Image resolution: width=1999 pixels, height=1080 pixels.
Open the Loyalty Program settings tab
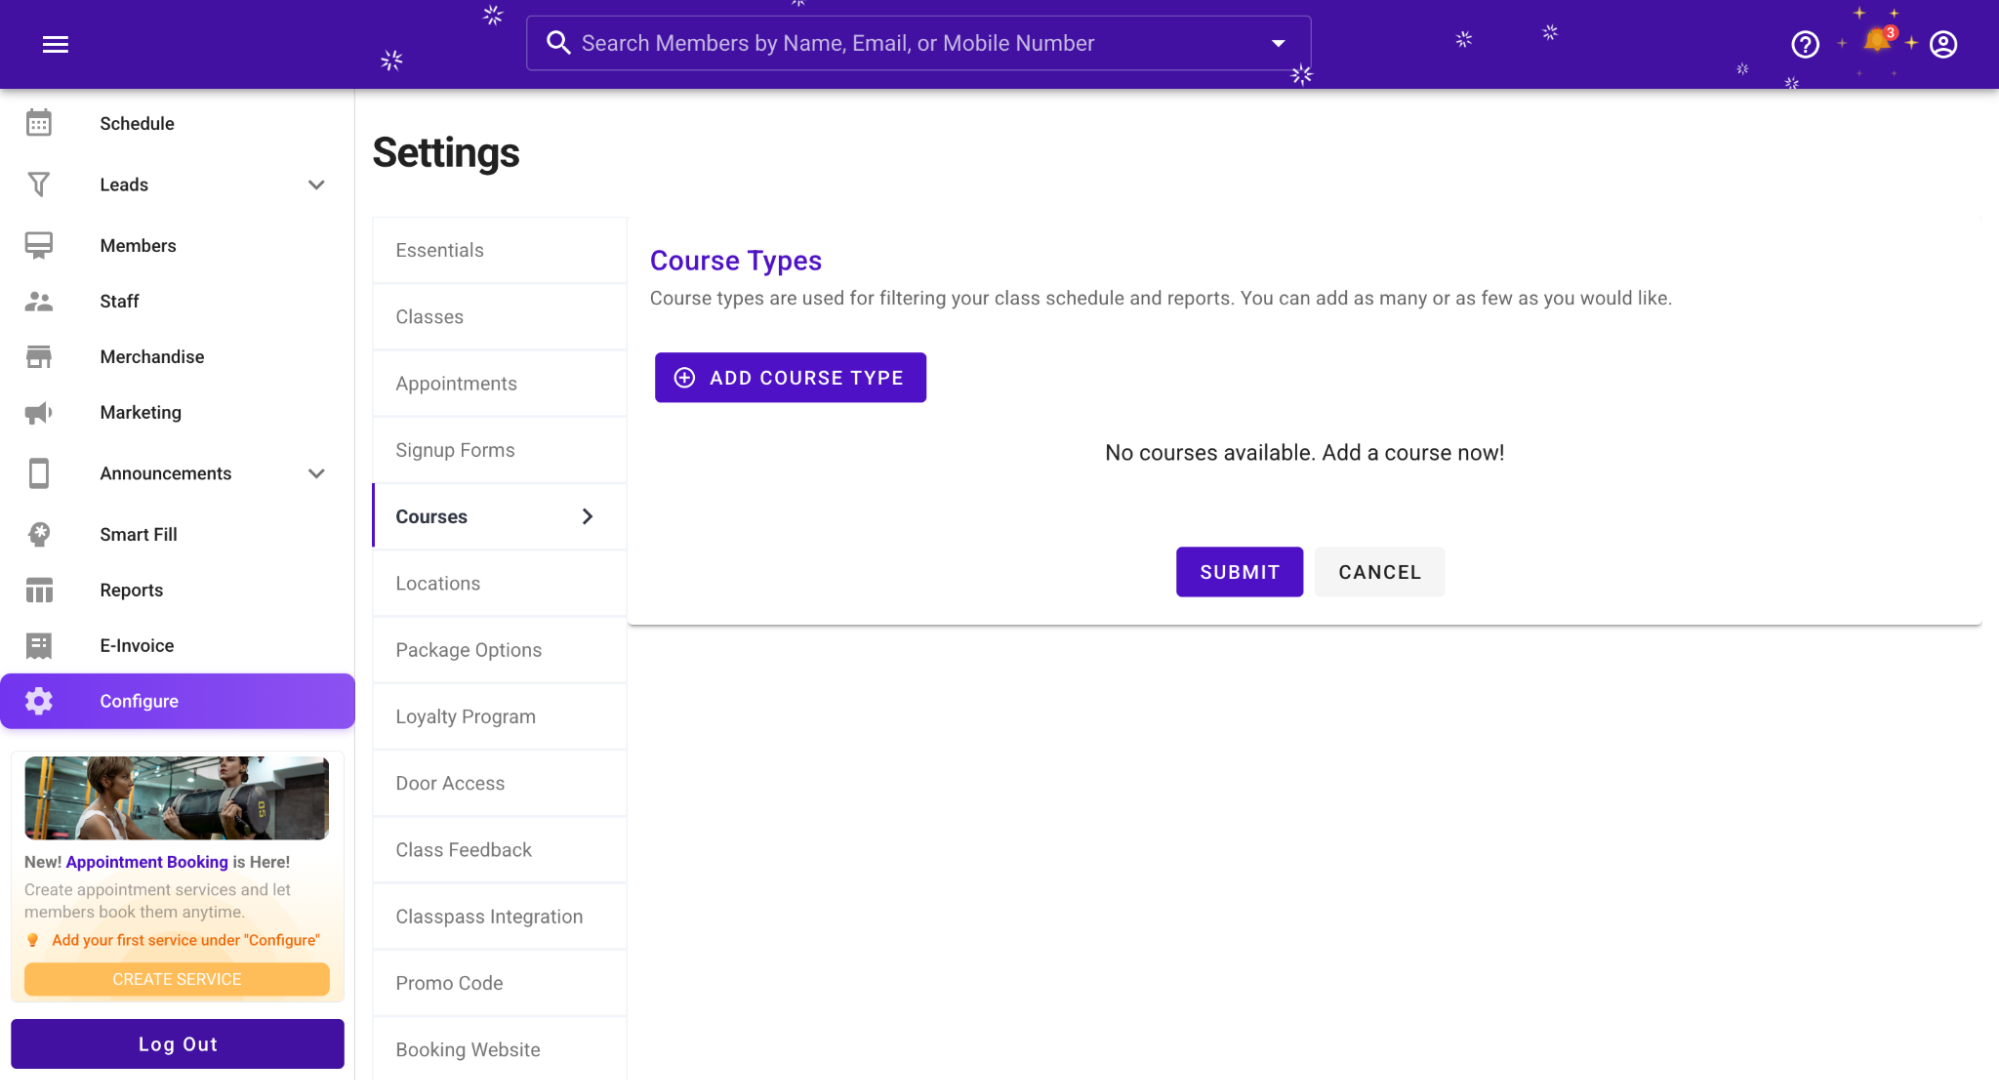465,716
